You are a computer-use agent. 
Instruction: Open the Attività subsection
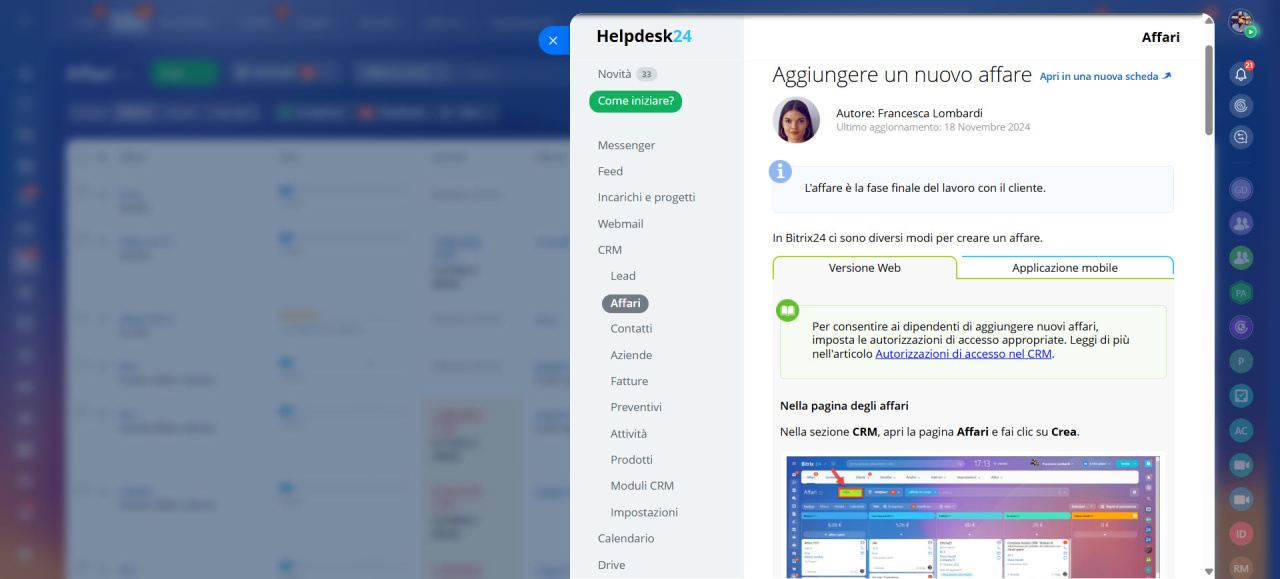click(629, 433)
